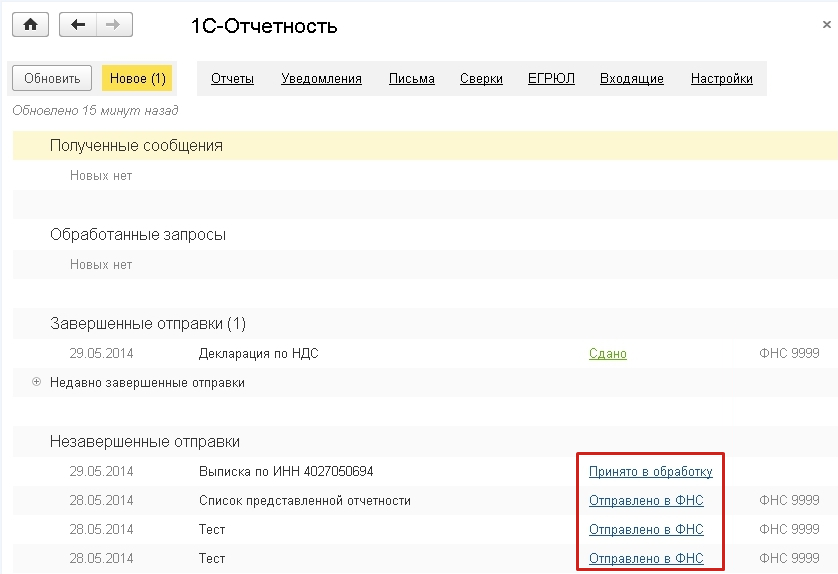Click Новых нет under Полученные сообщения
Screen dimensions: 838x574
tap(101, 175)
